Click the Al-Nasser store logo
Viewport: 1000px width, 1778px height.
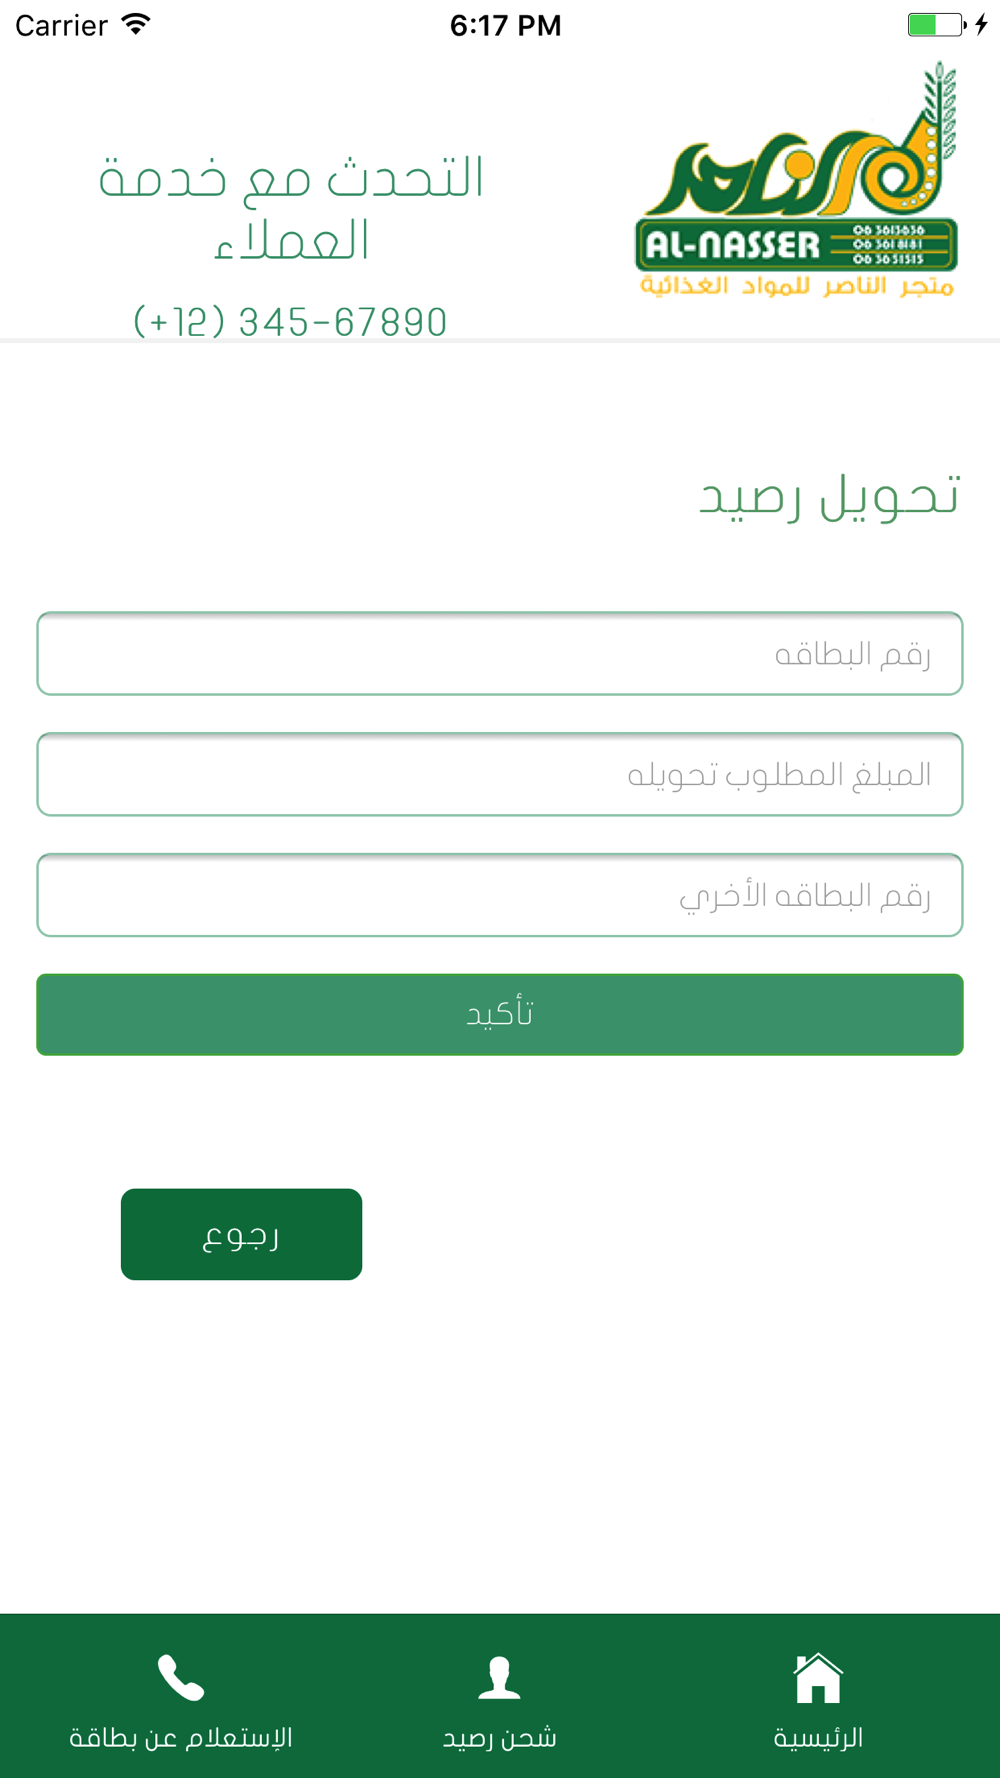click(x=797, y=180)
